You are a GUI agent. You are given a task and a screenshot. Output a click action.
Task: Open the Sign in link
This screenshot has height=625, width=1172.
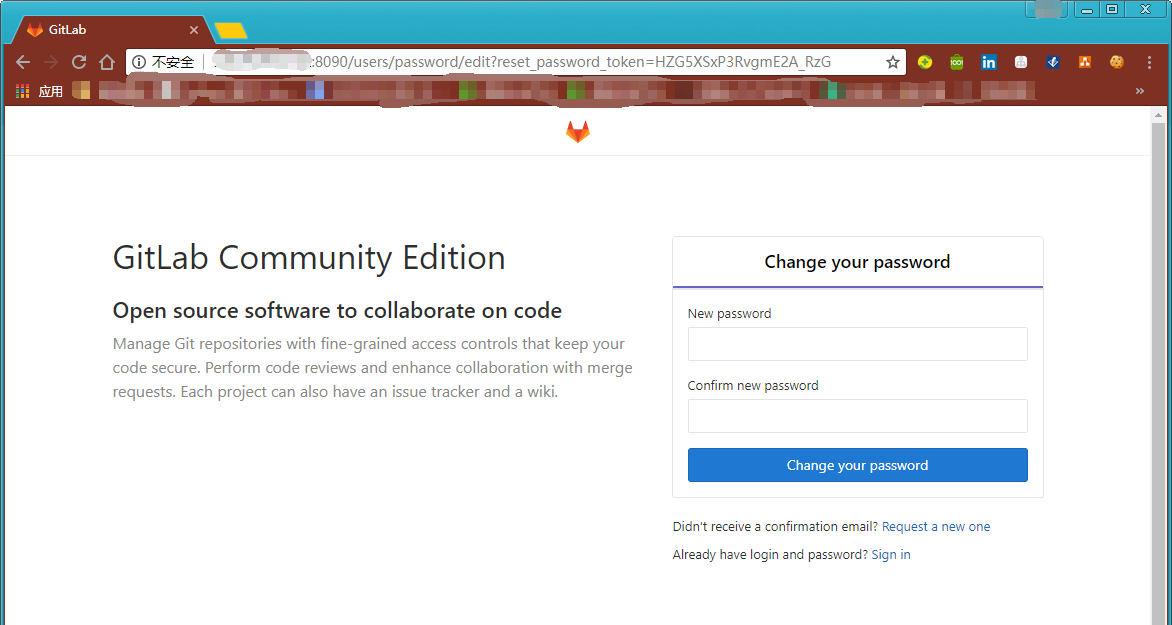pyautogui.click(x=891, y=555)
